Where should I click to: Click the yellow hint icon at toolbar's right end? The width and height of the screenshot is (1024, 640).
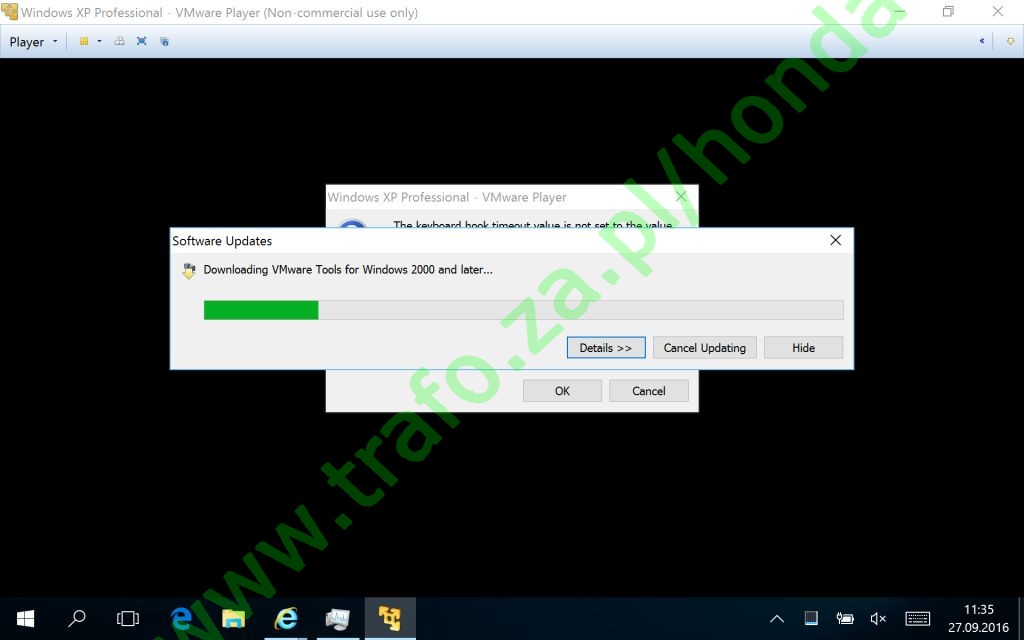pos(1010,41)
